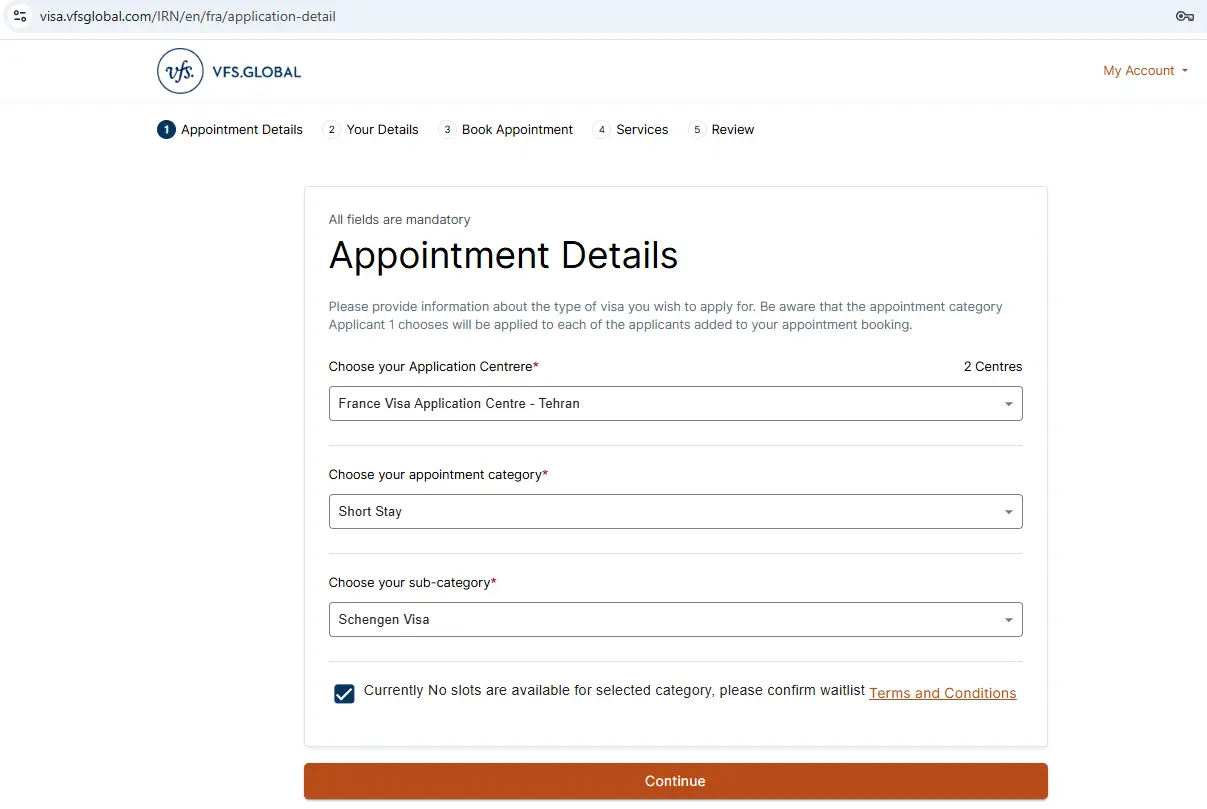
Task: Click the Continue button
Action: [x=675, y=781]
